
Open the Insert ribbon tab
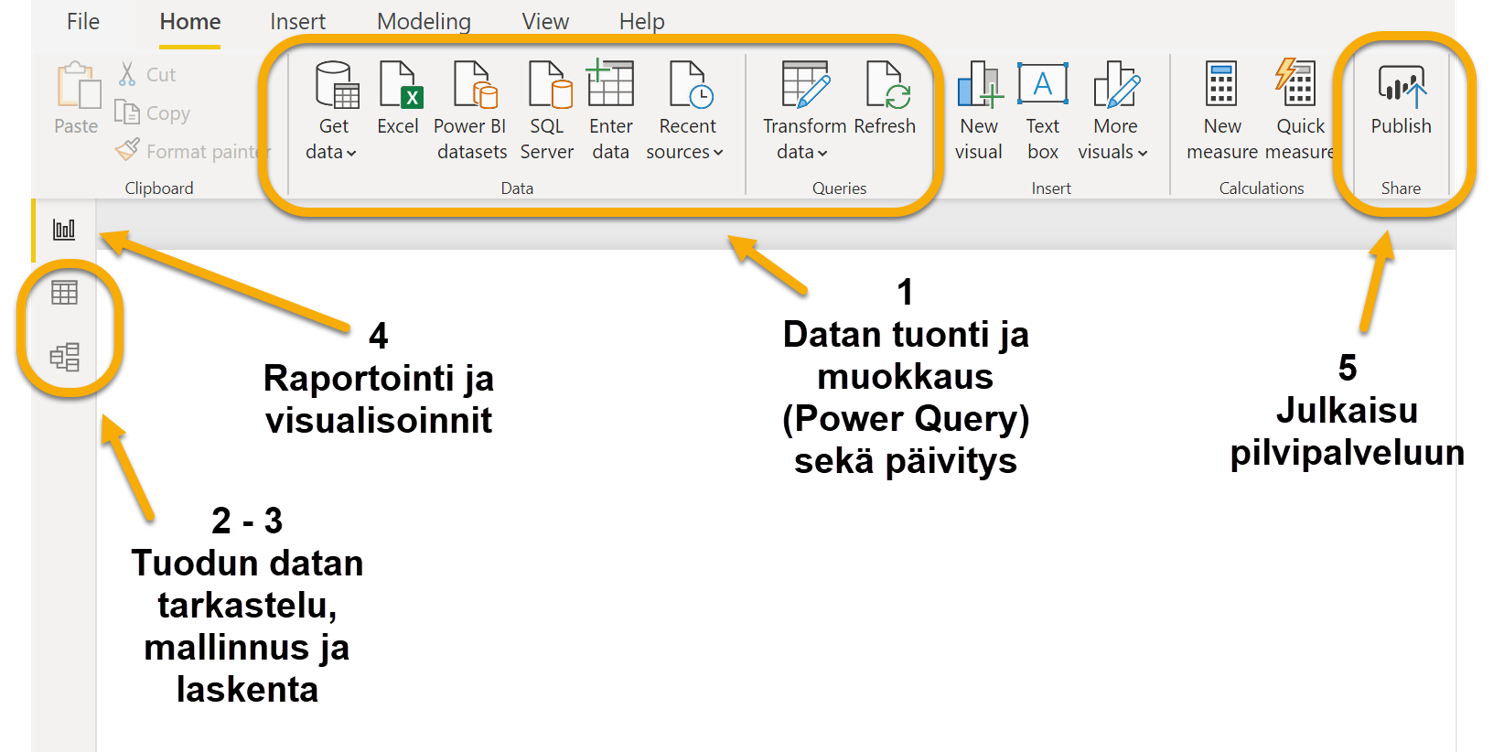coord(297,21)
